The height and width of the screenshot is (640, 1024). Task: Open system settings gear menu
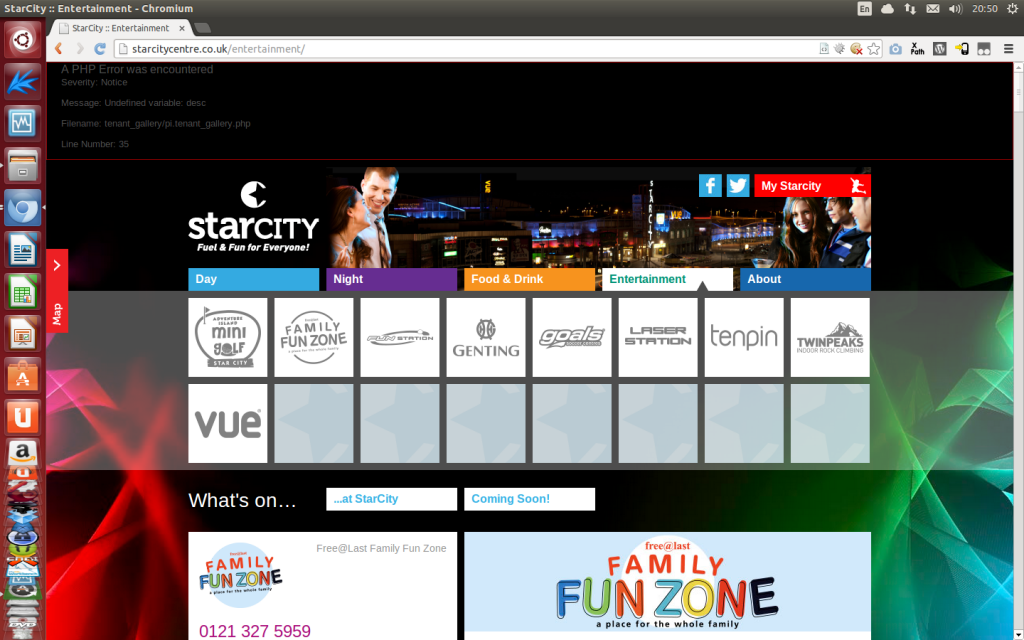tap(1012, 8)
